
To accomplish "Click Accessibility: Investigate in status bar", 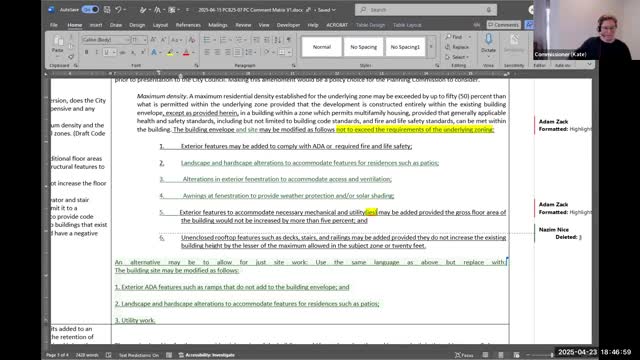I will point(207,355).
